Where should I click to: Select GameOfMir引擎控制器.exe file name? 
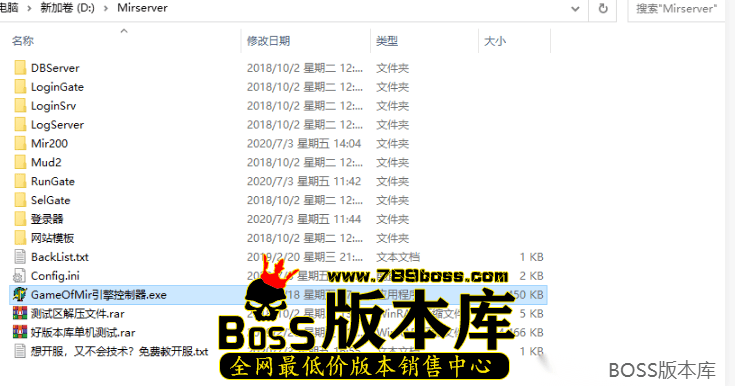[98, 295]
